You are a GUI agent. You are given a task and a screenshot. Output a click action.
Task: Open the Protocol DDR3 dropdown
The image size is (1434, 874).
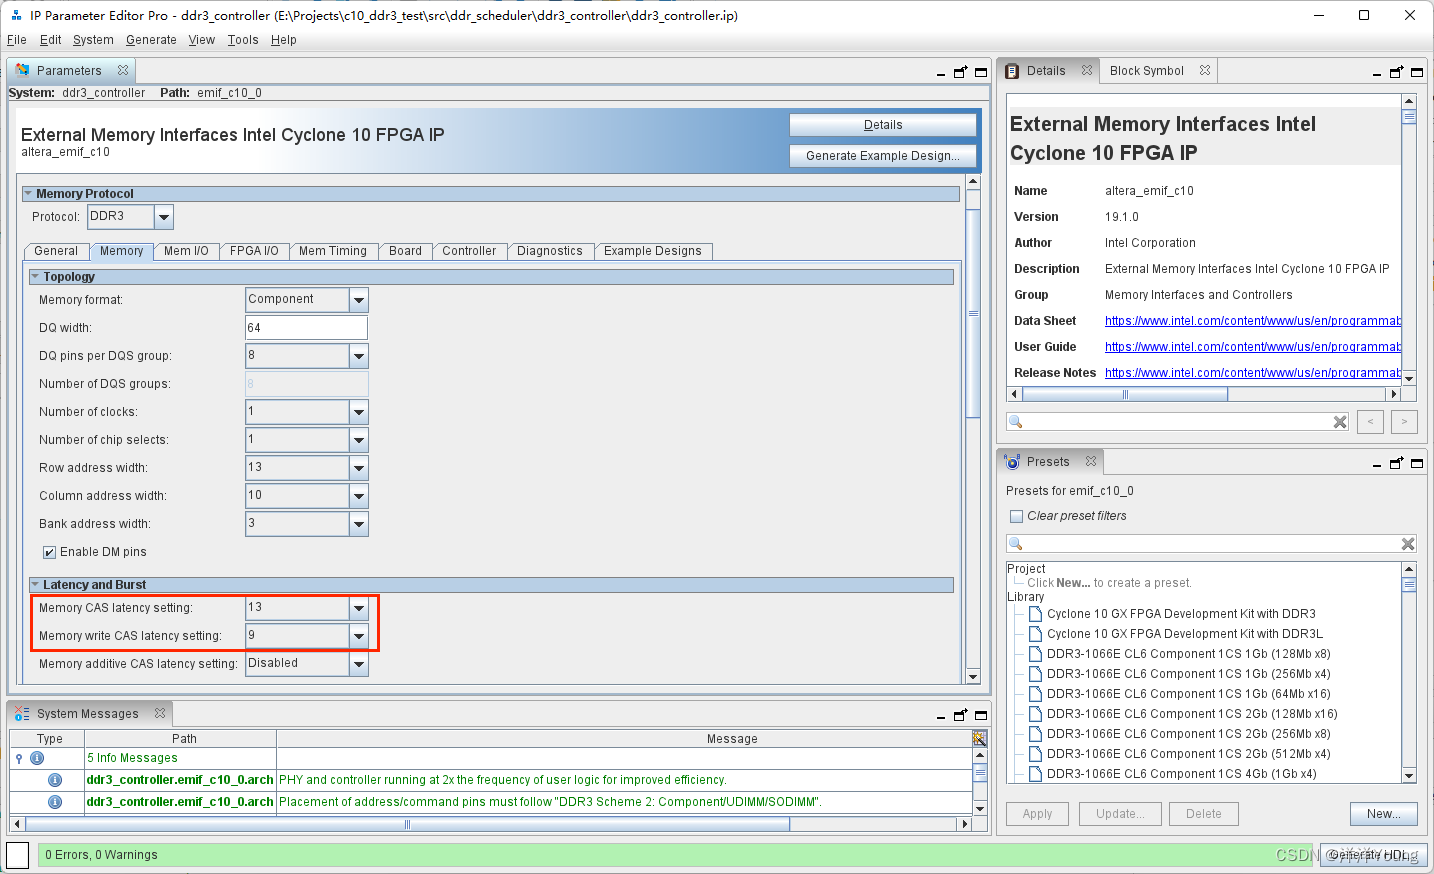[x=164, y=217]
